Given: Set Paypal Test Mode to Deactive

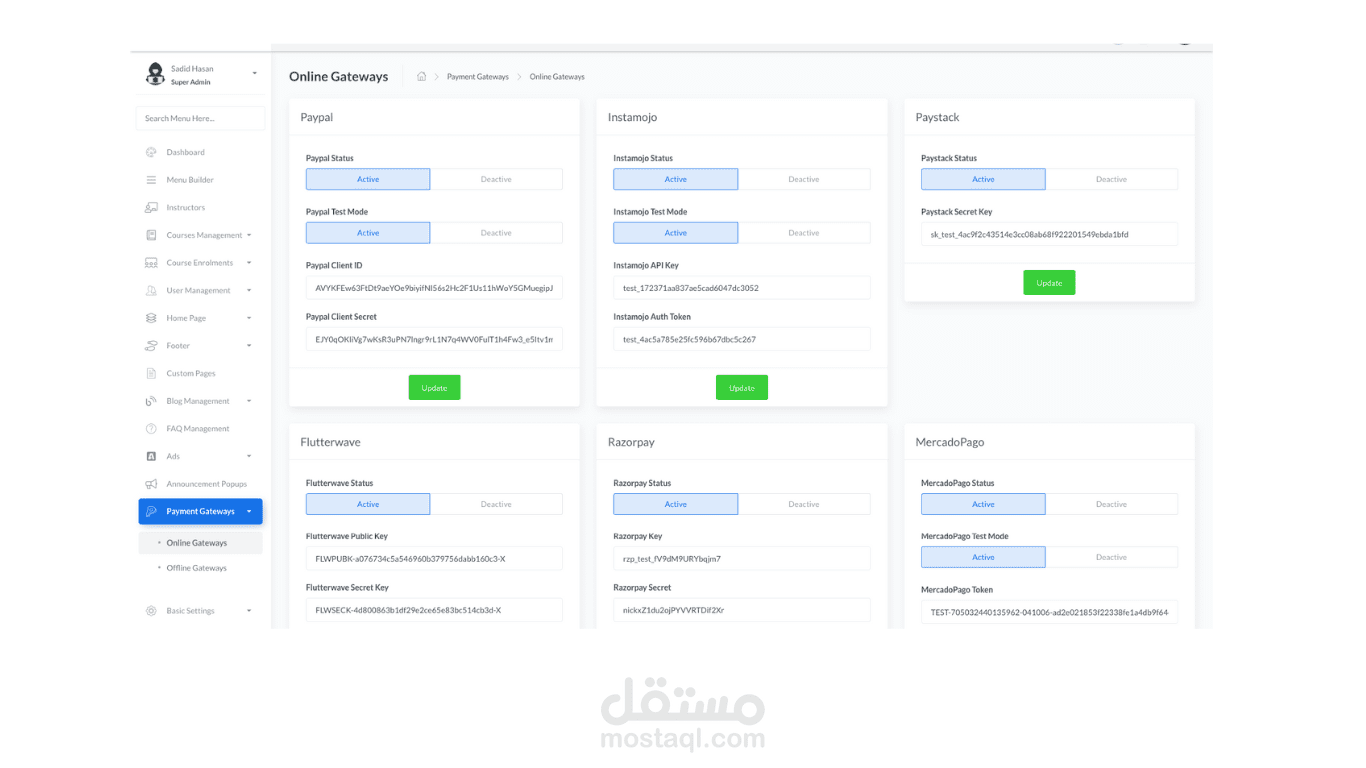Looking at the screenshot, I should click(496, 233).
